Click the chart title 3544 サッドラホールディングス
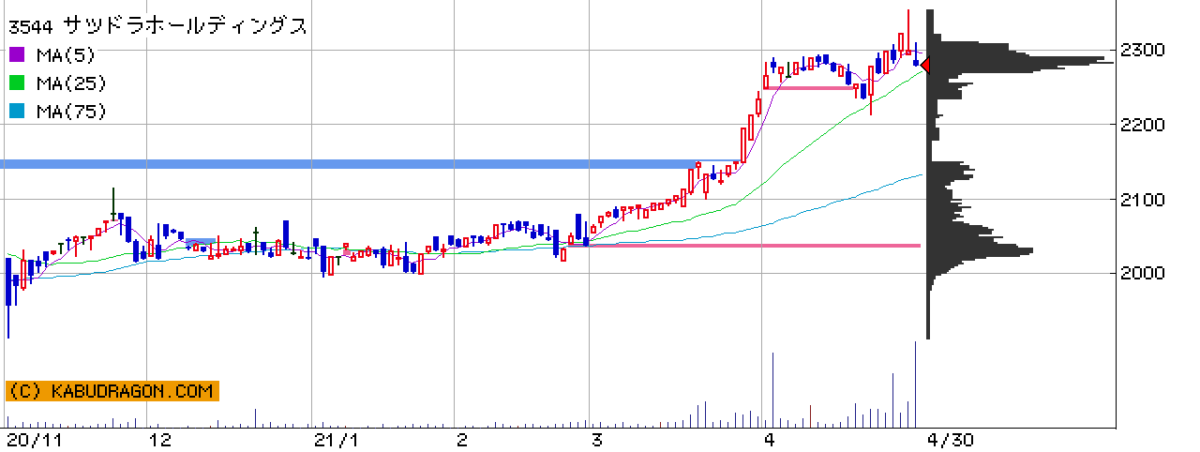Image resolution: width=1200 pixels, height=452 pixels. [159, 26]
